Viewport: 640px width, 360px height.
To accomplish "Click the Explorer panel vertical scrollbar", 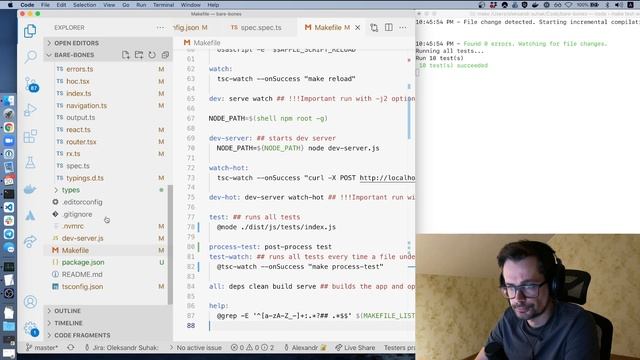I will [170, 244].
